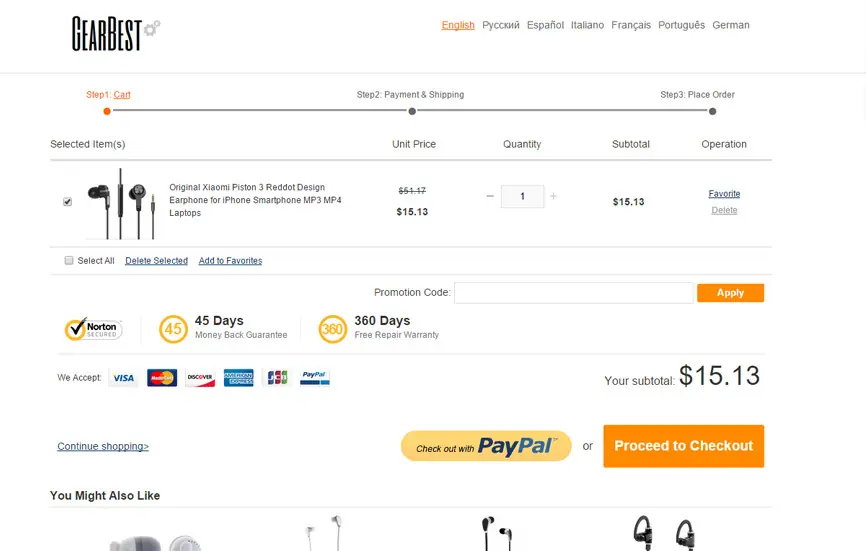
Task: Click the JCB card icon
Action: [x=277, y=378]
